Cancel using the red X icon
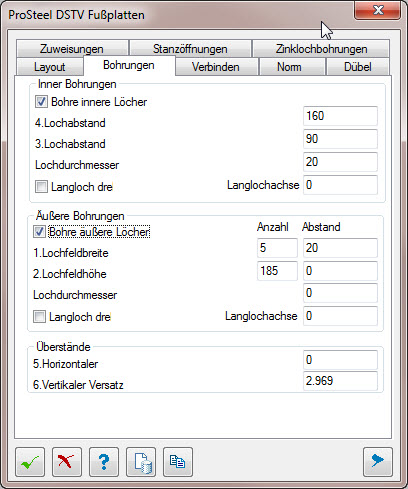Image resolution: width=408 pixels, height=489 pixels. pyautogui.click(x=67, y=462)
